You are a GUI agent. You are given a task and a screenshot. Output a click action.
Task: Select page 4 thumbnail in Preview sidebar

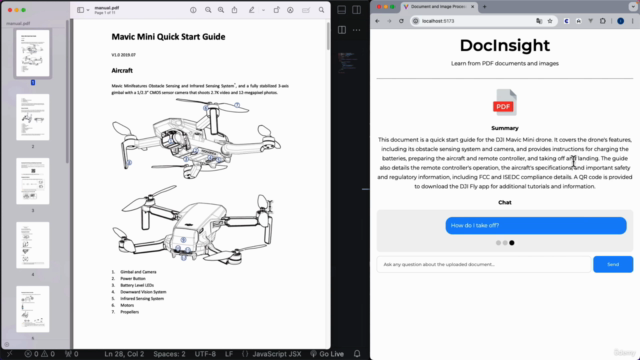(33, 245)
